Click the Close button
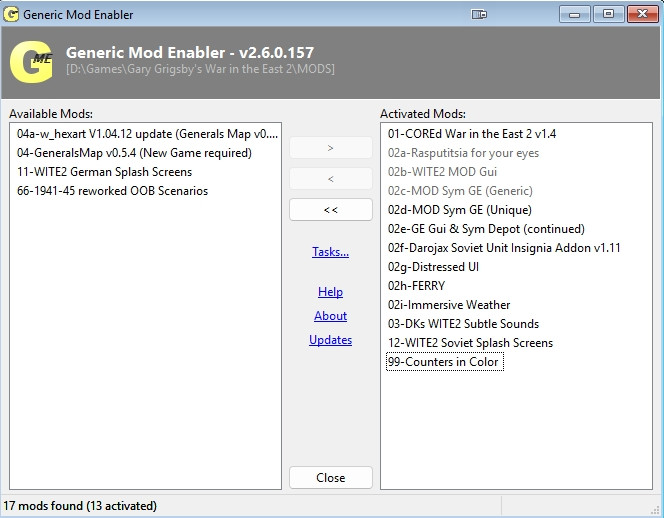The width and height of the screenshot is (664, 518). pos(331,478)
